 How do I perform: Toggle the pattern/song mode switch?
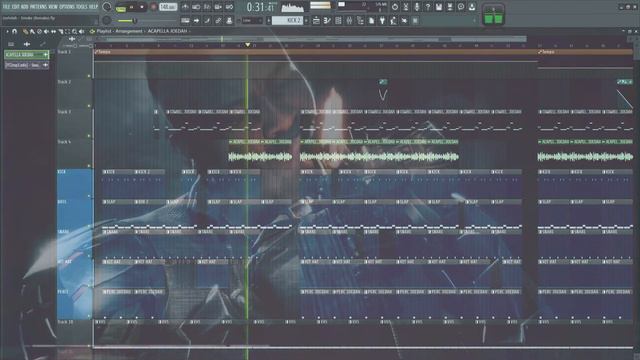121,9
